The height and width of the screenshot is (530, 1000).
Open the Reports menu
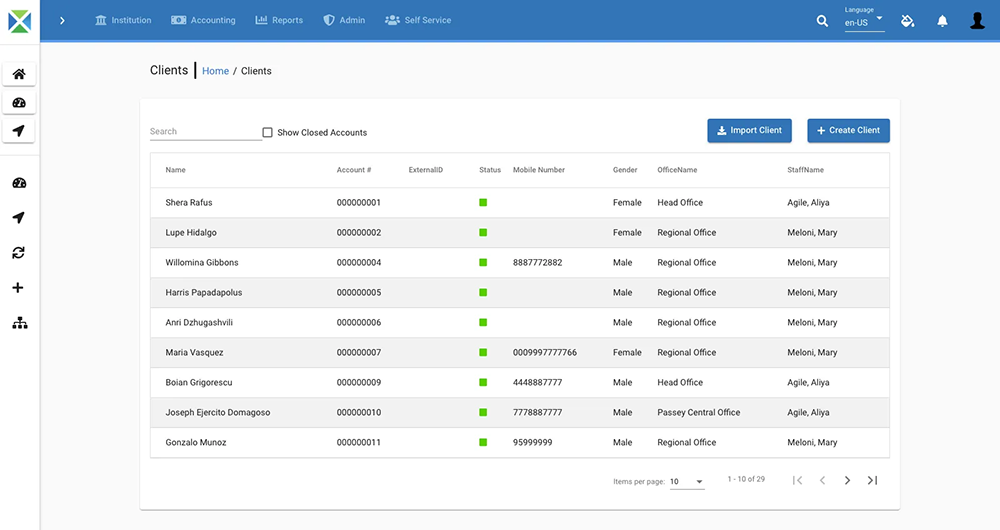pos(279,20)
